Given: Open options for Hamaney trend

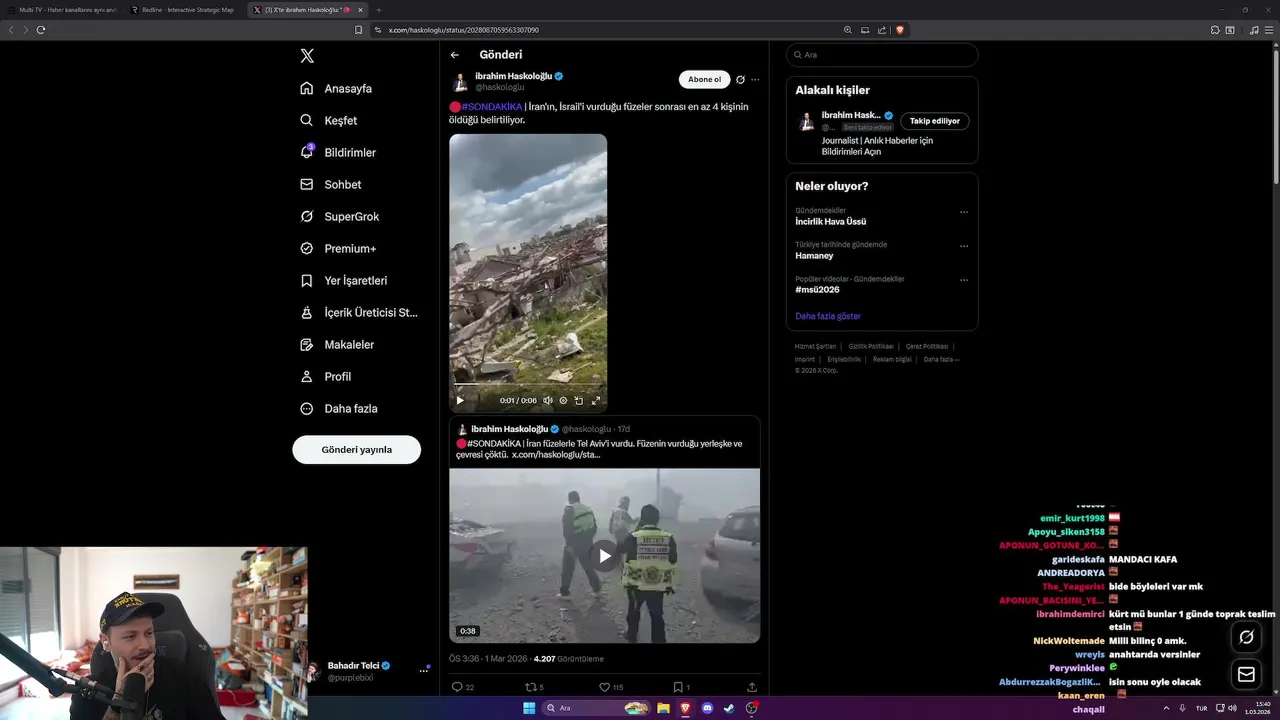Looking at the screenshot, I should 964,246.
